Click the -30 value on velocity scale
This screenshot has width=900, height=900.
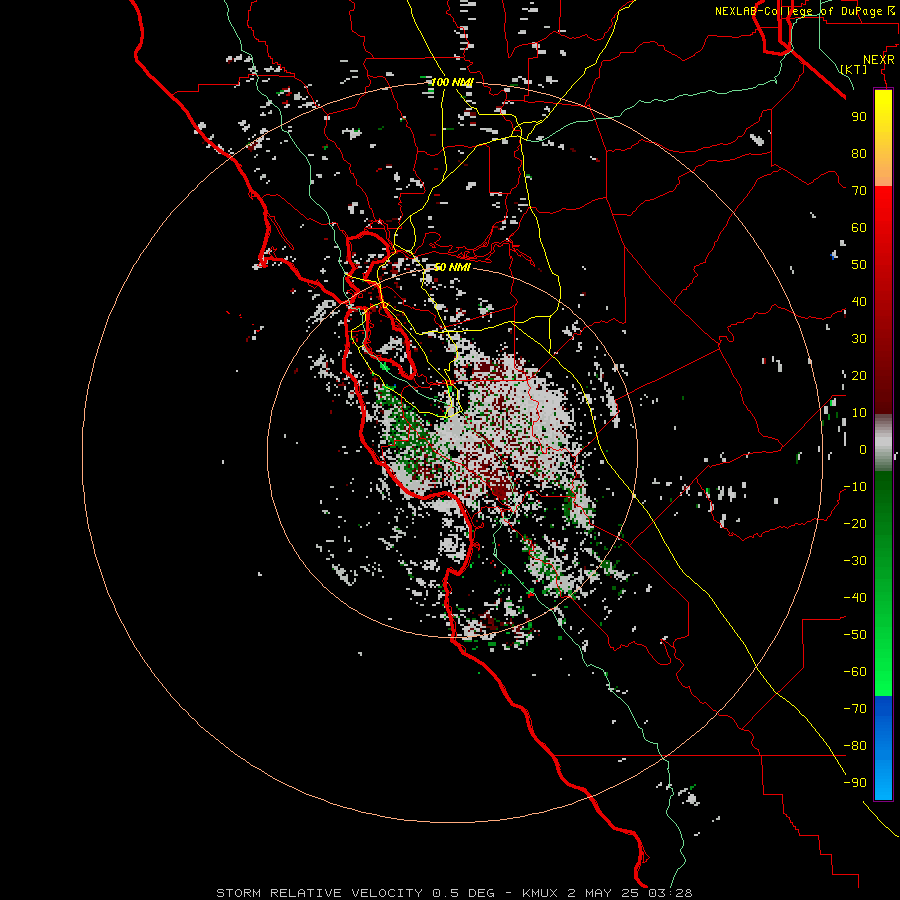pyautogui.click(x=855, y=561)
